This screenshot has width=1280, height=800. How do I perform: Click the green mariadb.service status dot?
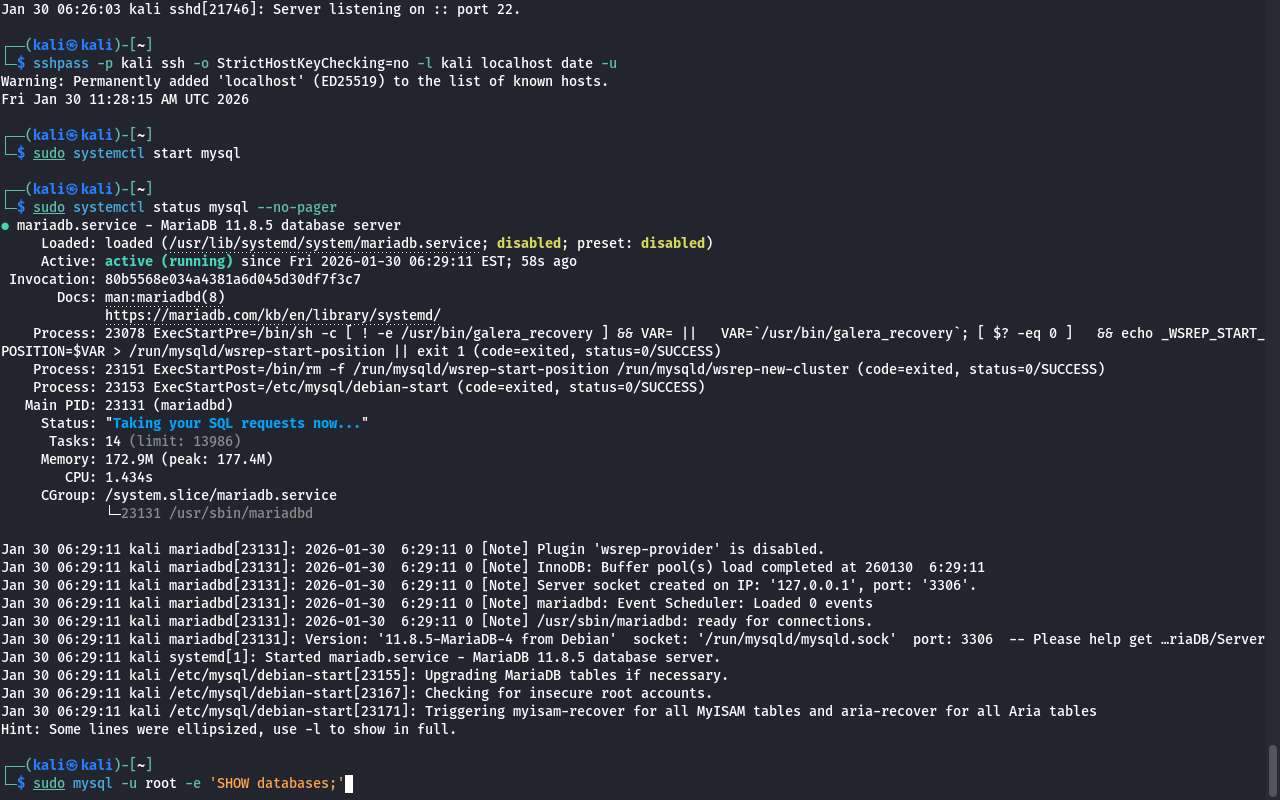pyautogui.click(x=6, y=226)
